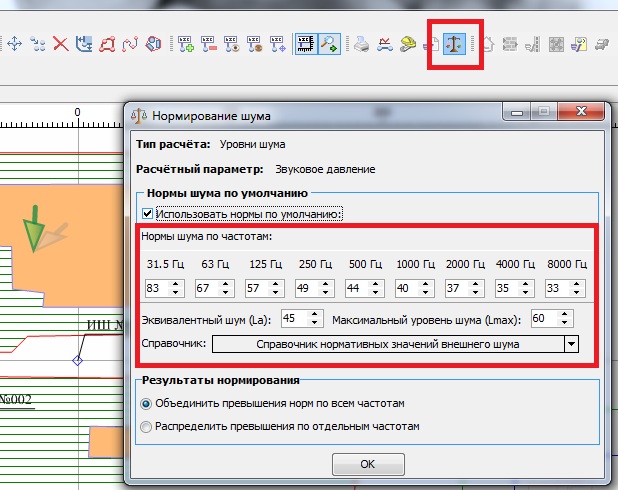This screenshot has height=490, width=618.
Task: Toggle 'Использовать нормы по умолчанию' checkbox
Action: point(148,213)
